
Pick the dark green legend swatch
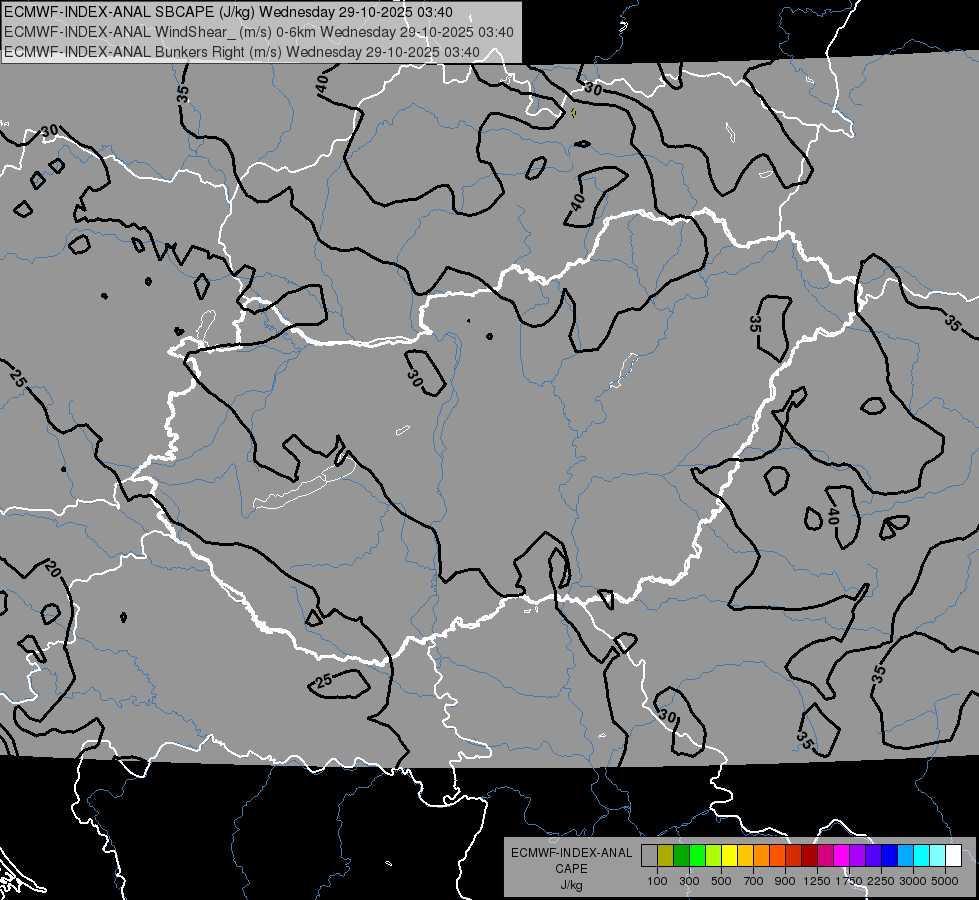pyautogui.click(x=681, y=855)
